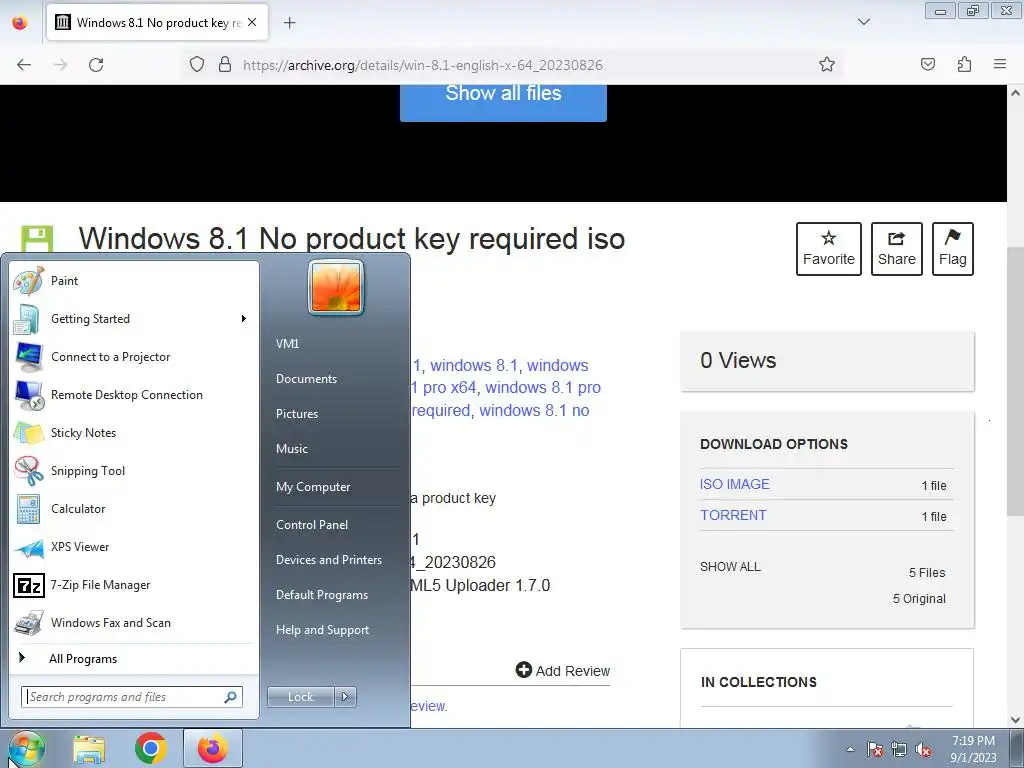The width and height of the screenshot is (1024, 768).
Task: Bookmark this page with star icon
Action: [x=827, y=64]
